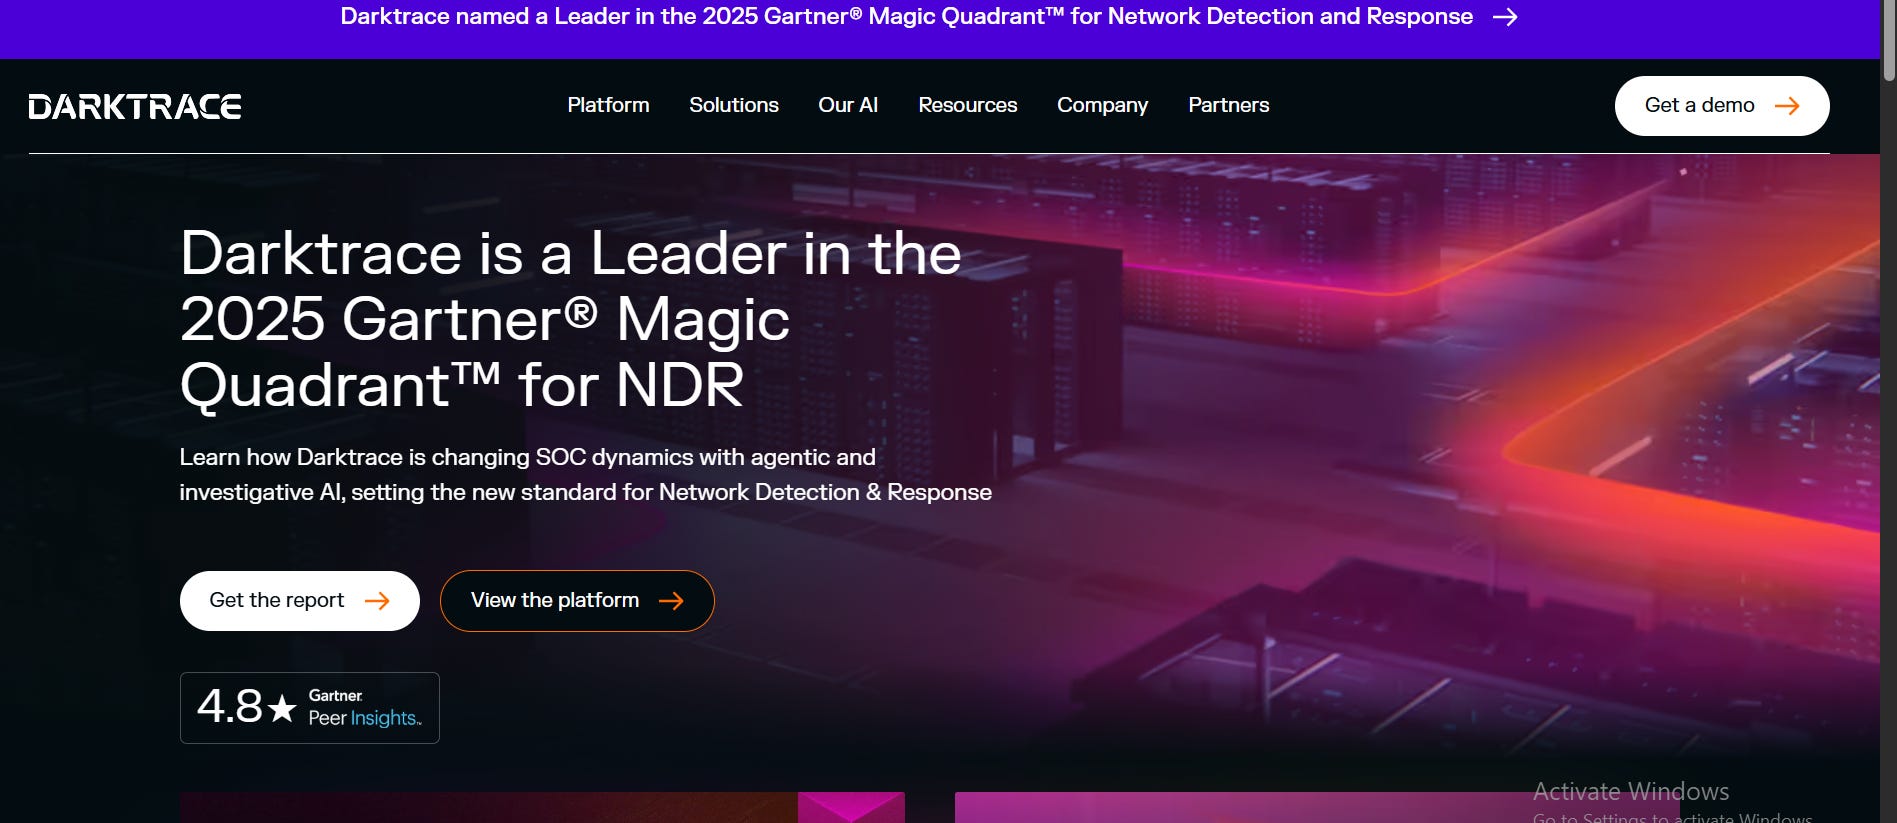Viewport: 1897px width, 823px height.
Task: Open the Gartner Peer Insights badge
Action: point(310,708)
